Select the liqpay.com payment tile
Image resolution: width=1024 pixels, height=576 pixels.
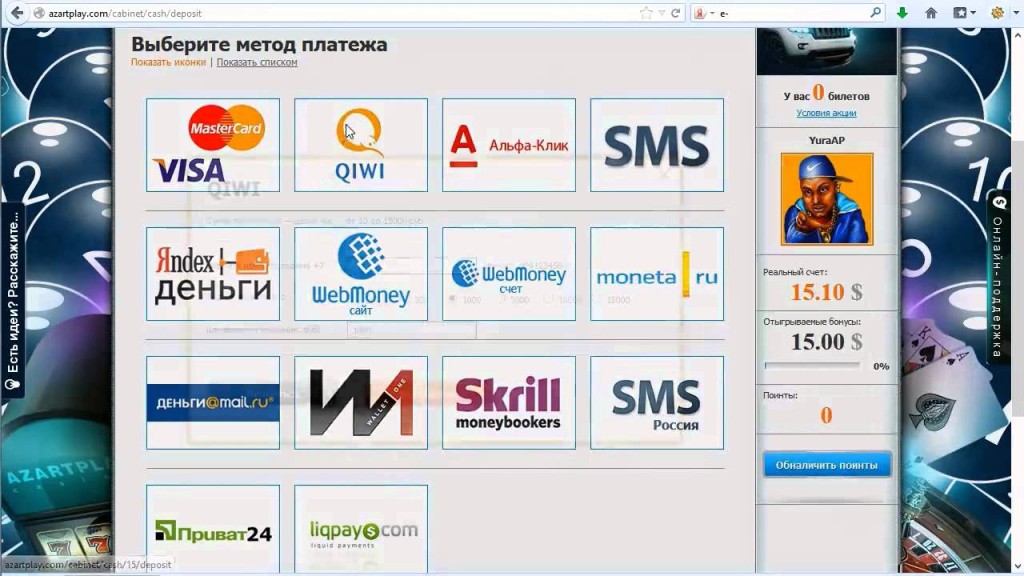(360, 530)
